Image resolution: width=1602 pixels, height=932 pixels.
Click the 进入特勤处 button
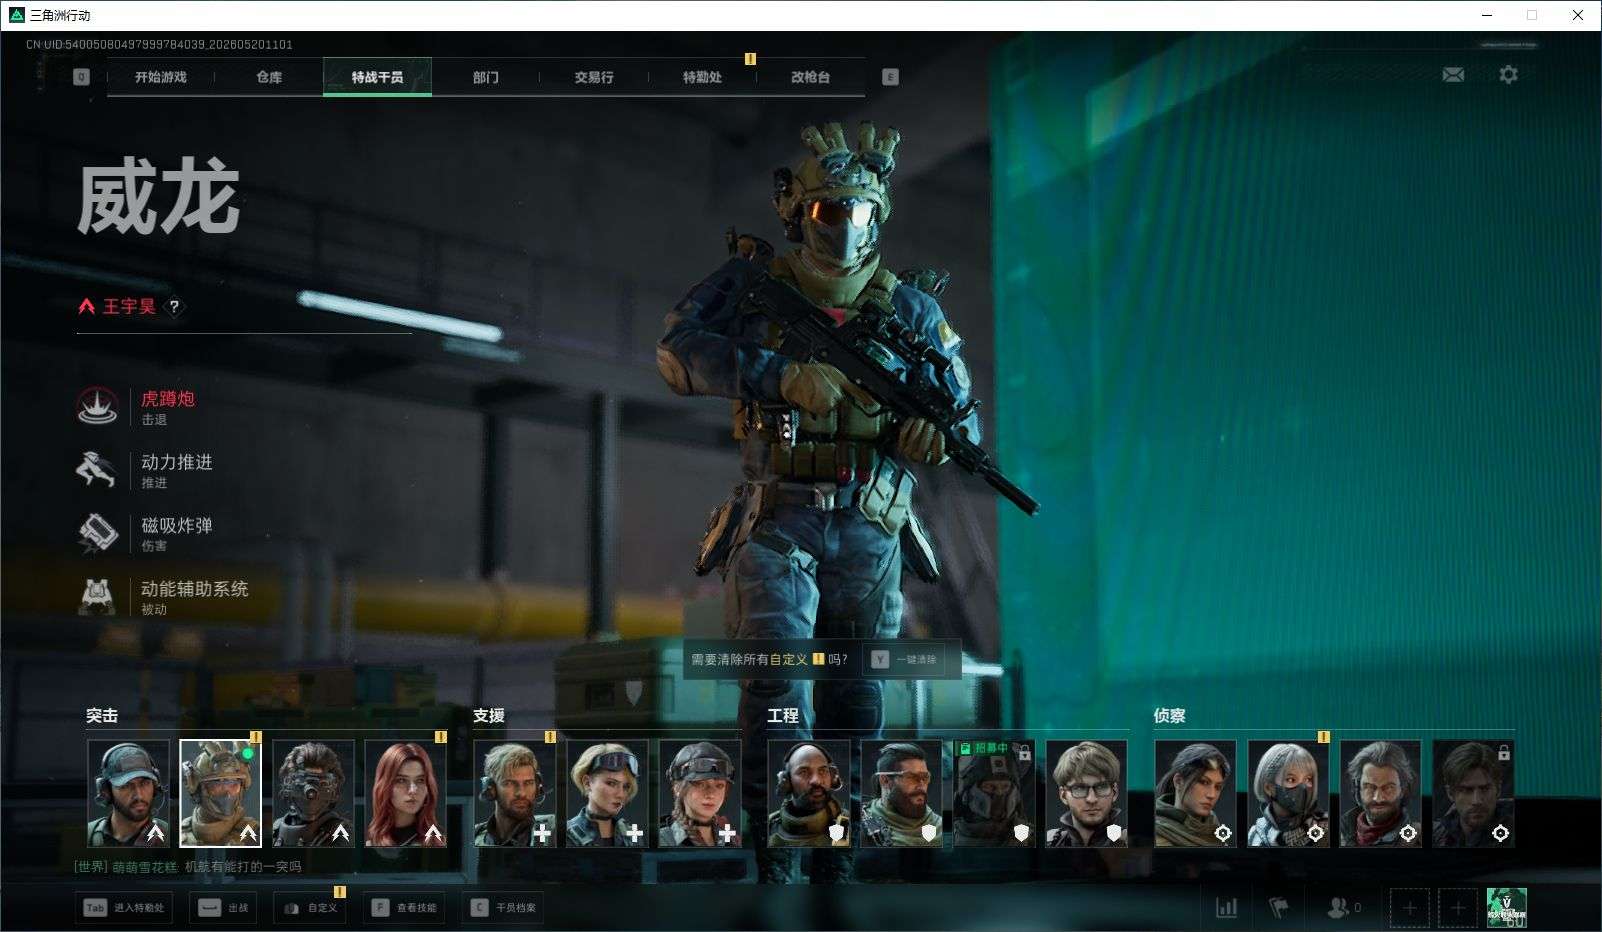point(126,908)
